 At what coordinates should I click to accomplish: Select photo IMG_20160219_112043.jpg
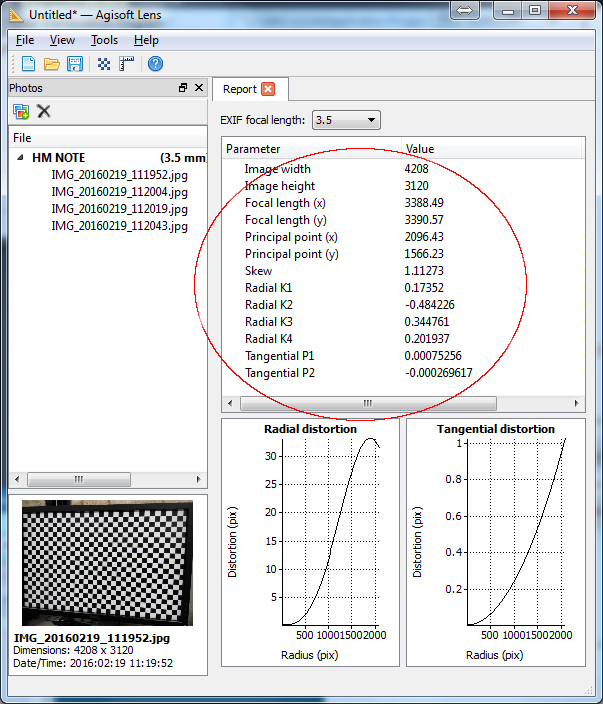pyautogui.click(x=119, y=226)
